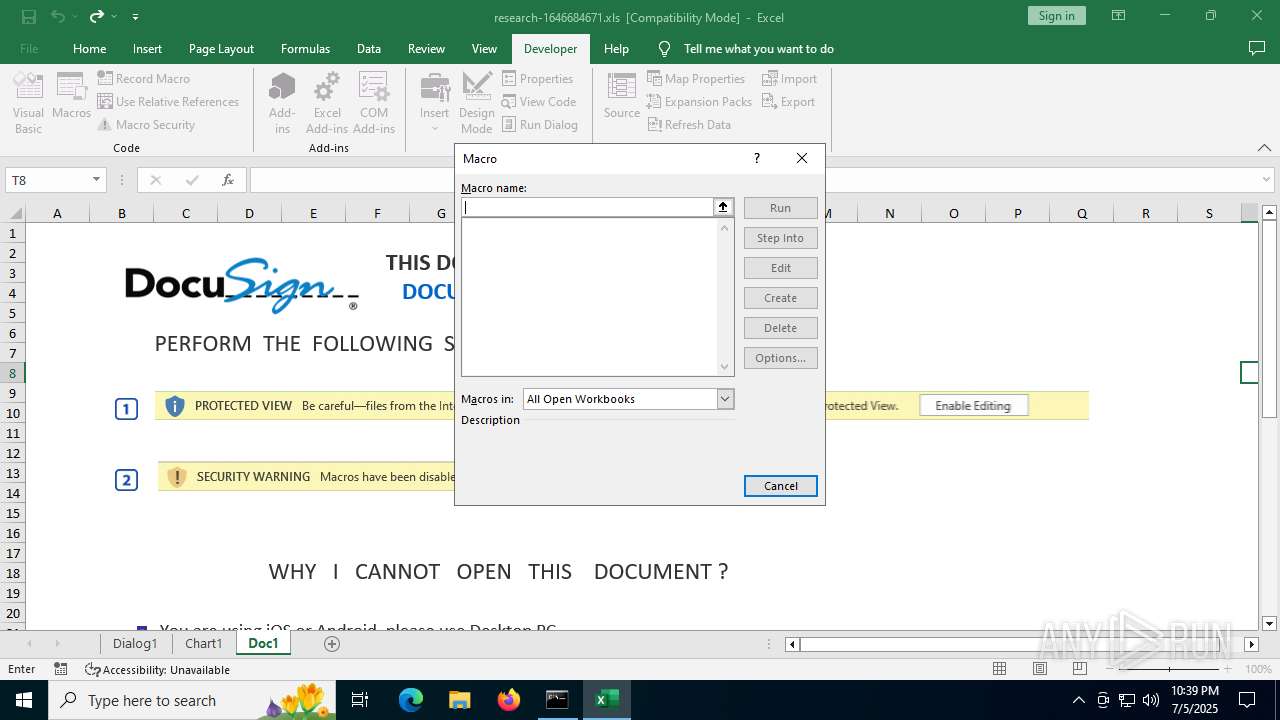Toggle Design Mode
Viewport: 1280px width, 720px height.
476,102
